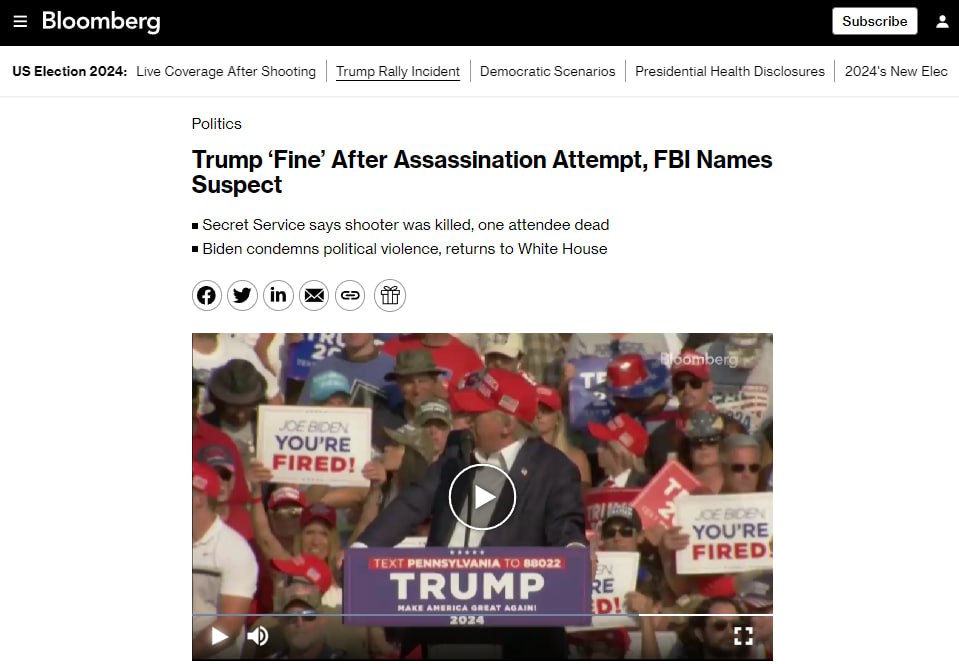The width and height of the screenshot is (959, 664).
Task: Open Live Coverage After Shooting link
Action: 226,72
